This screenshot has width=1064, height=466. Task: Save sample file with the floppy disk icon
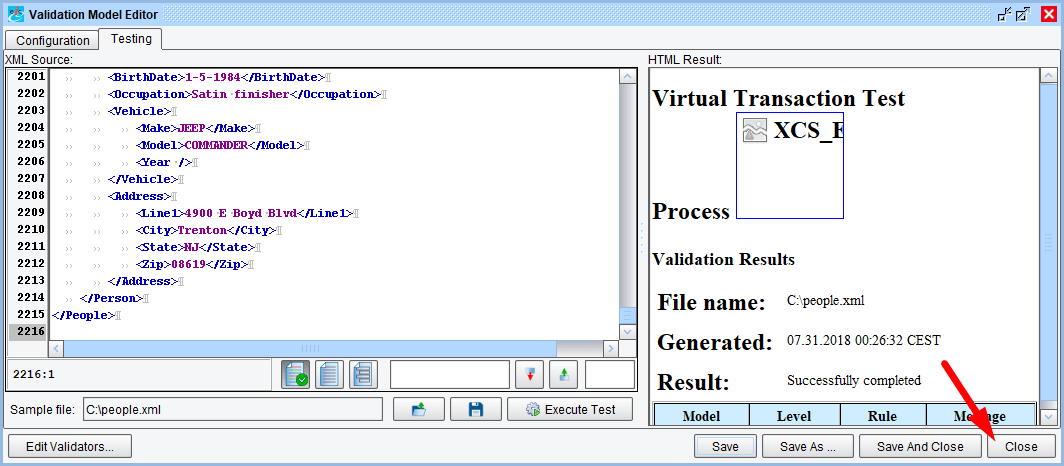coord(476,409)
